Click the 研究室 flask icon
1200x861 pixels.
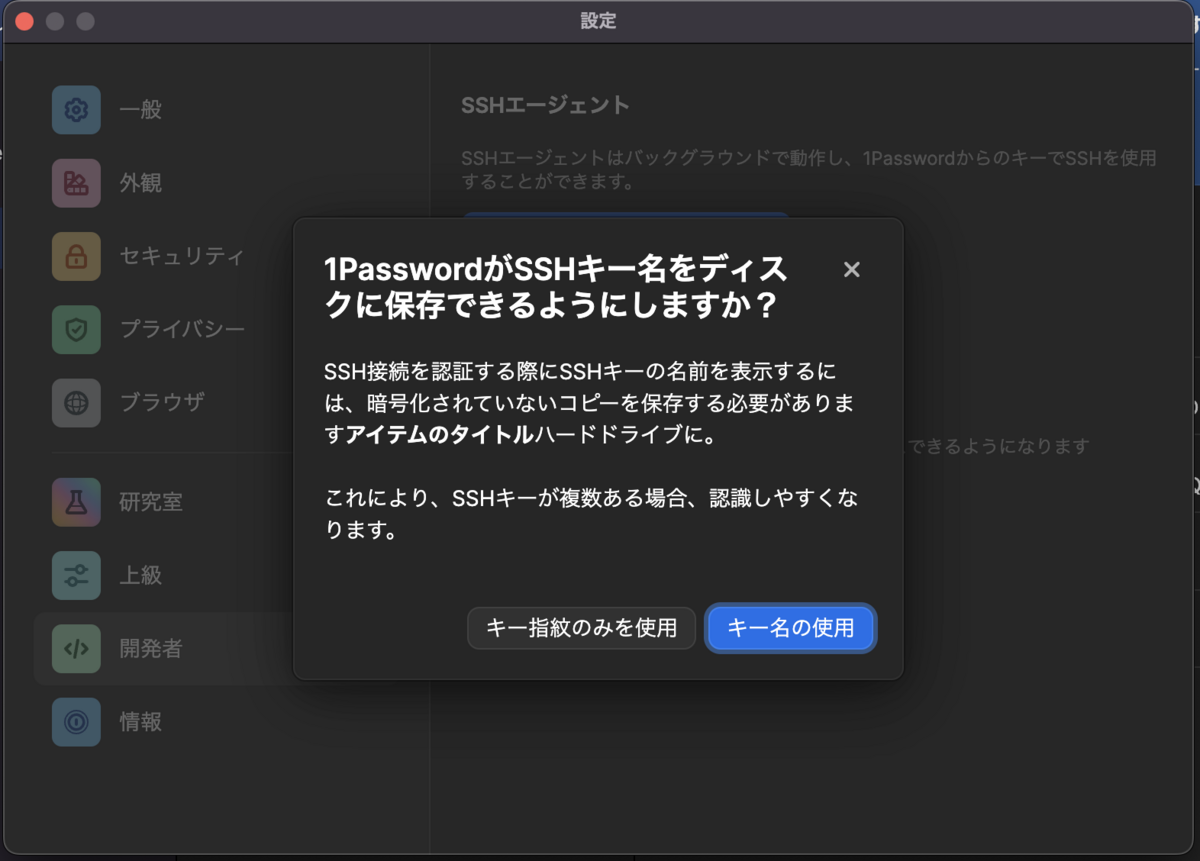click(76, 502)
